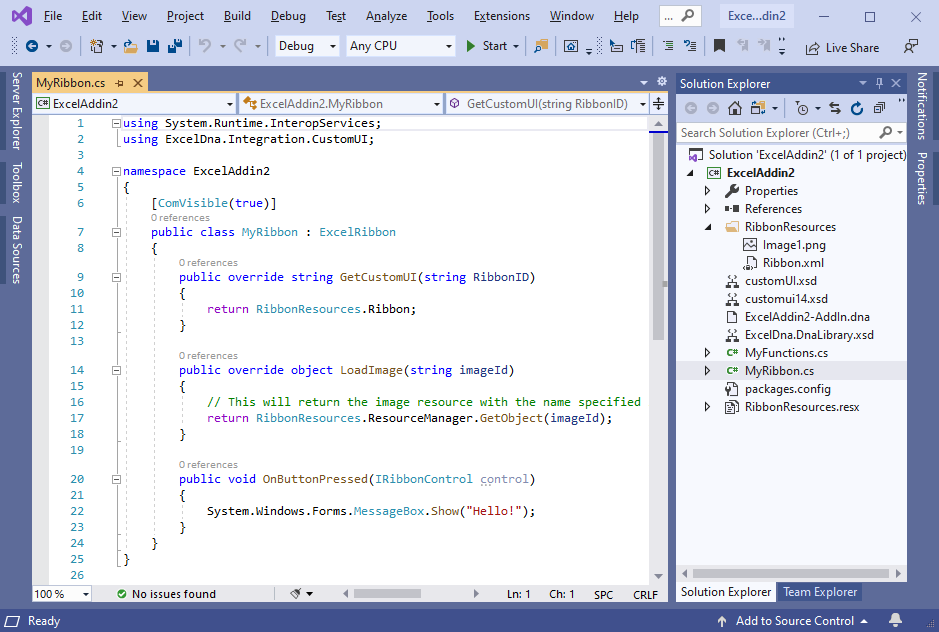Click the Save All multi-disk icon

175,46
